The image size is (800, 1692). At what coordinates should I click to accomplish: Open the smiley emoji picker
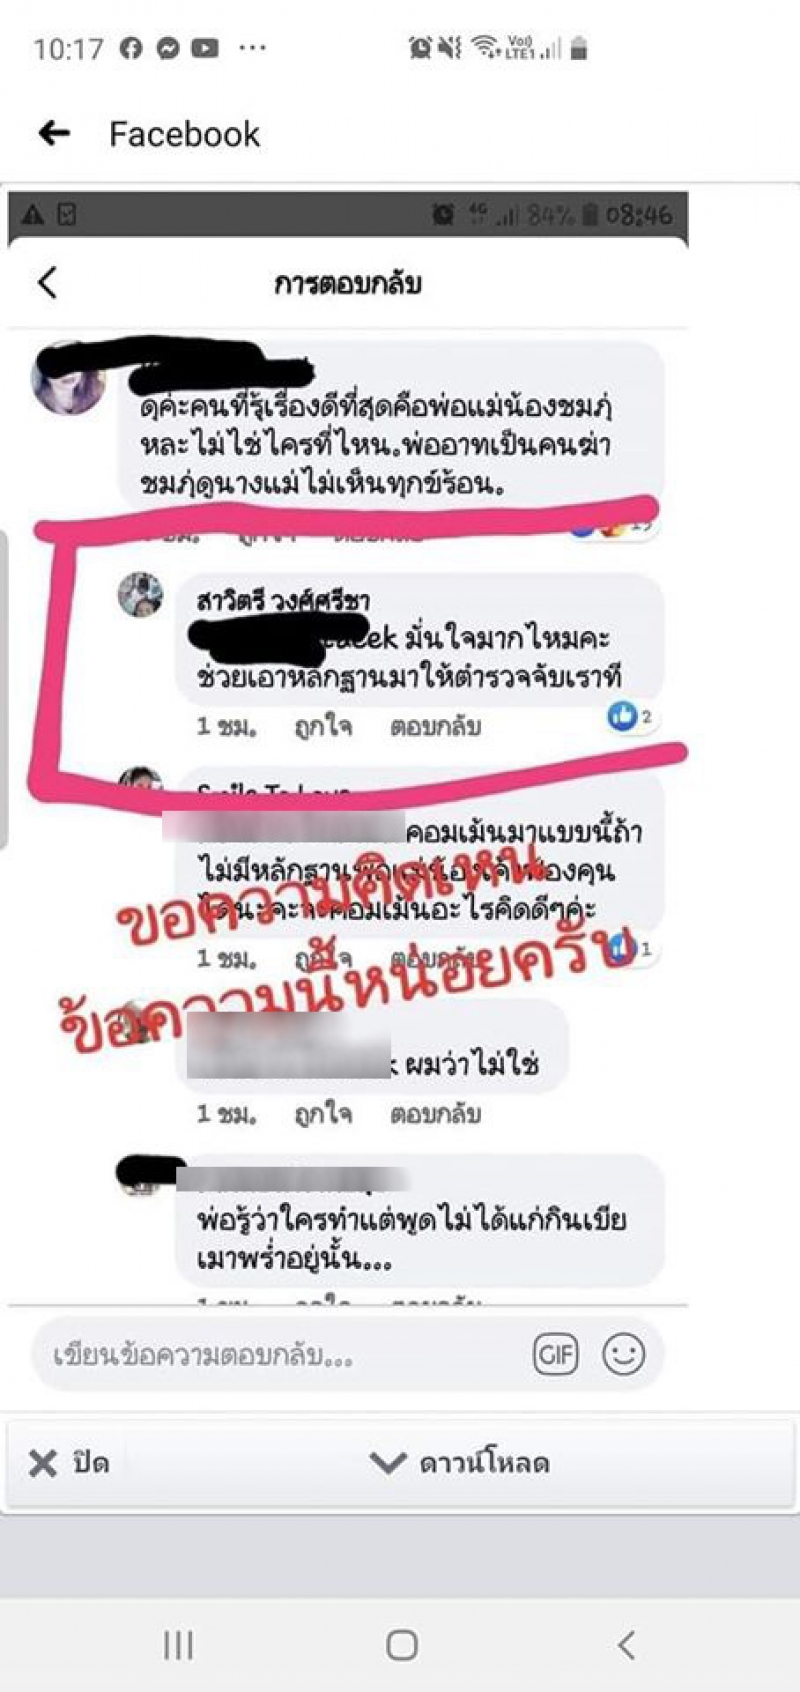624,1355
